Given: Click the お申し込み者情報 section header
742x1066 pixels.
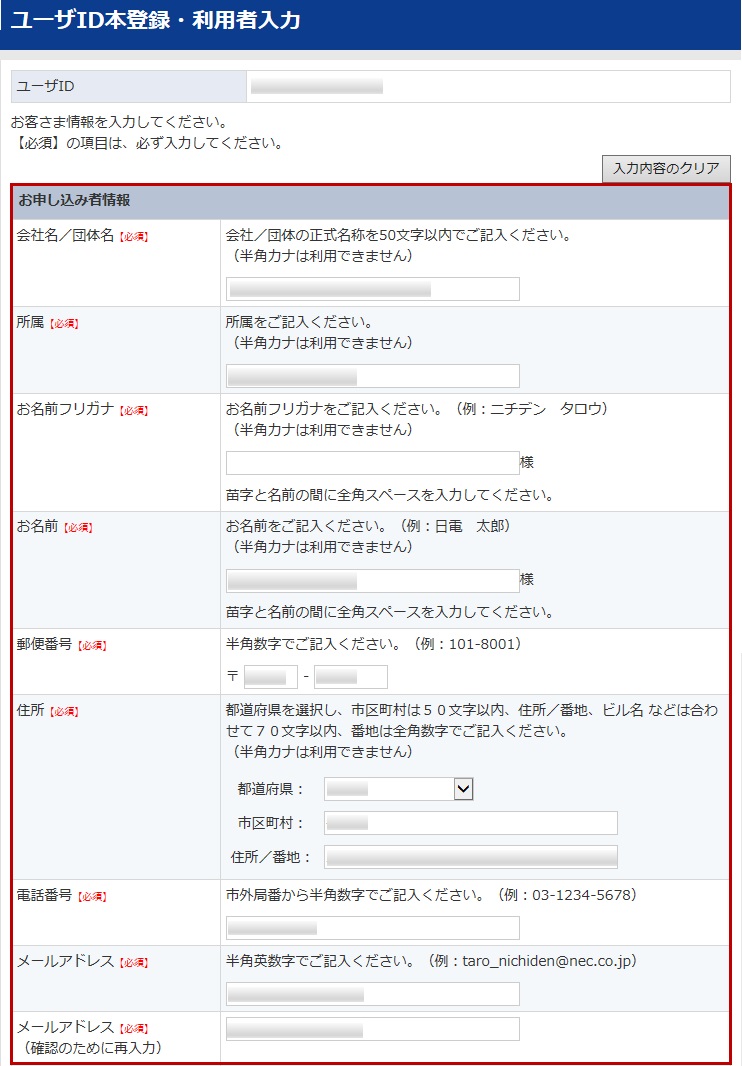Looking at the screenshot, I should tap(74, 200).
